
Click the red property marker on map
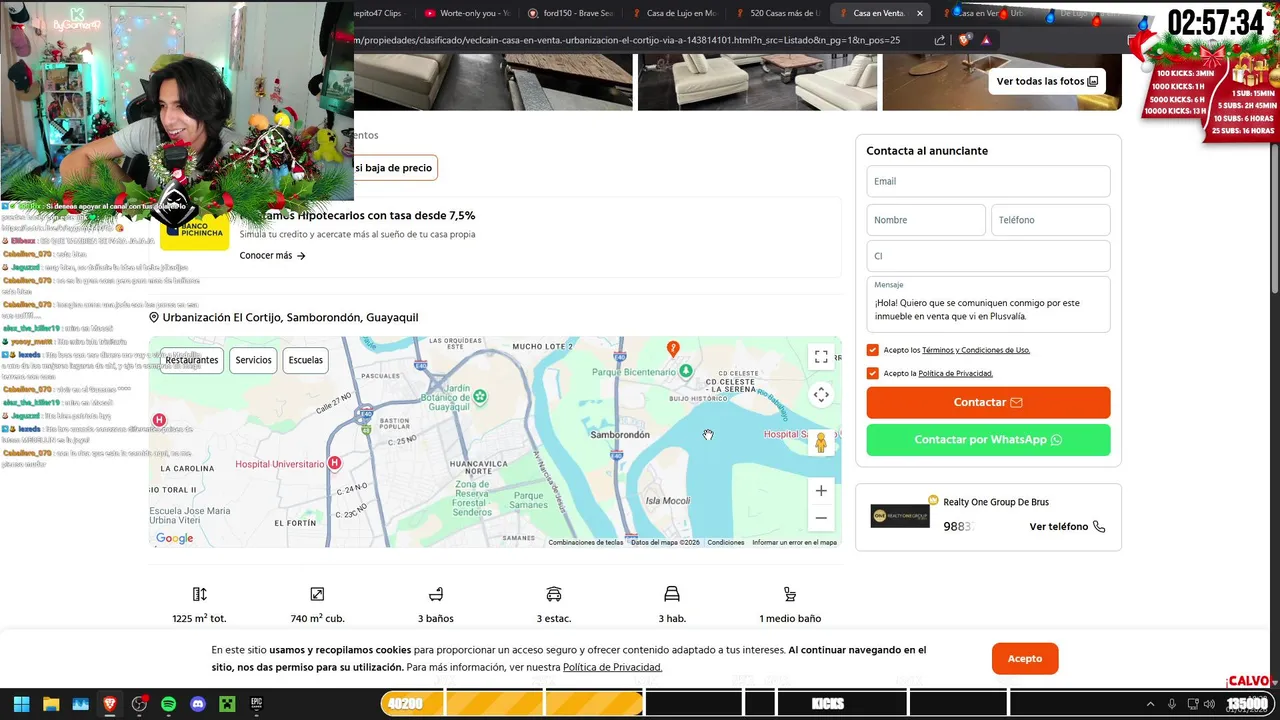click(673, 349)
